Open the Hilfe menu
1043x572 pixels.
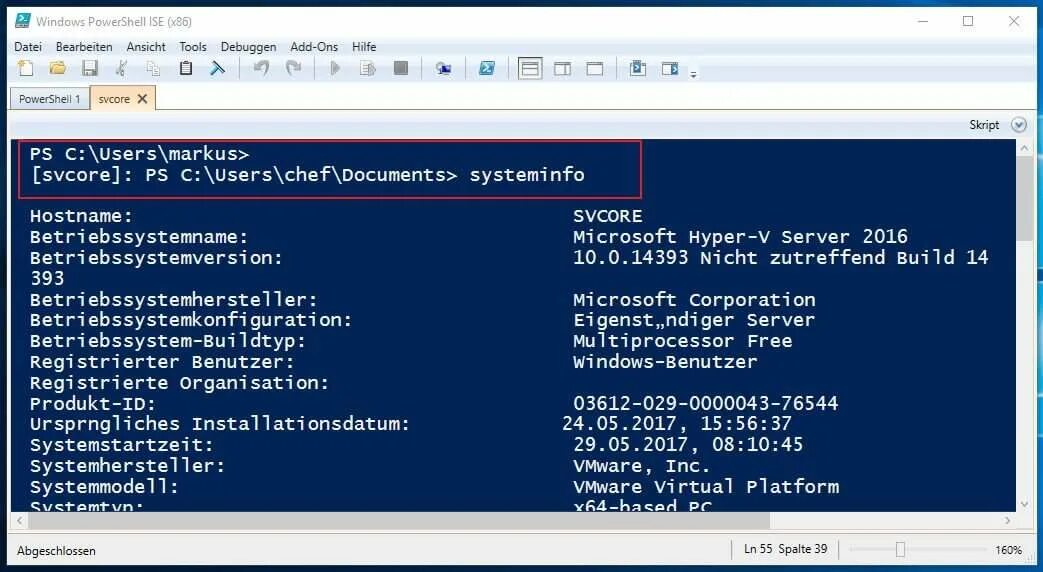point(364,47)
